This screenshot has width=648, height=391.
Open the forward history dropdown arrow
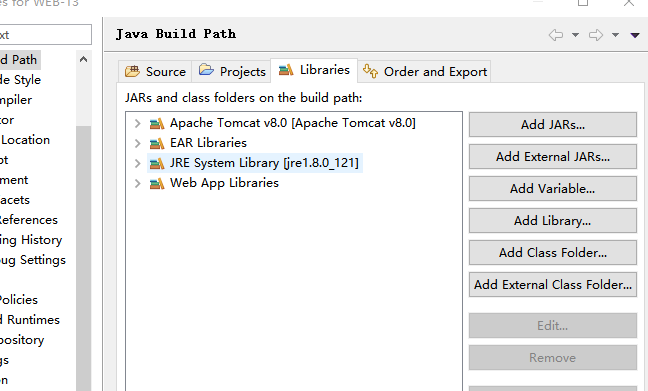pos(615,35)
